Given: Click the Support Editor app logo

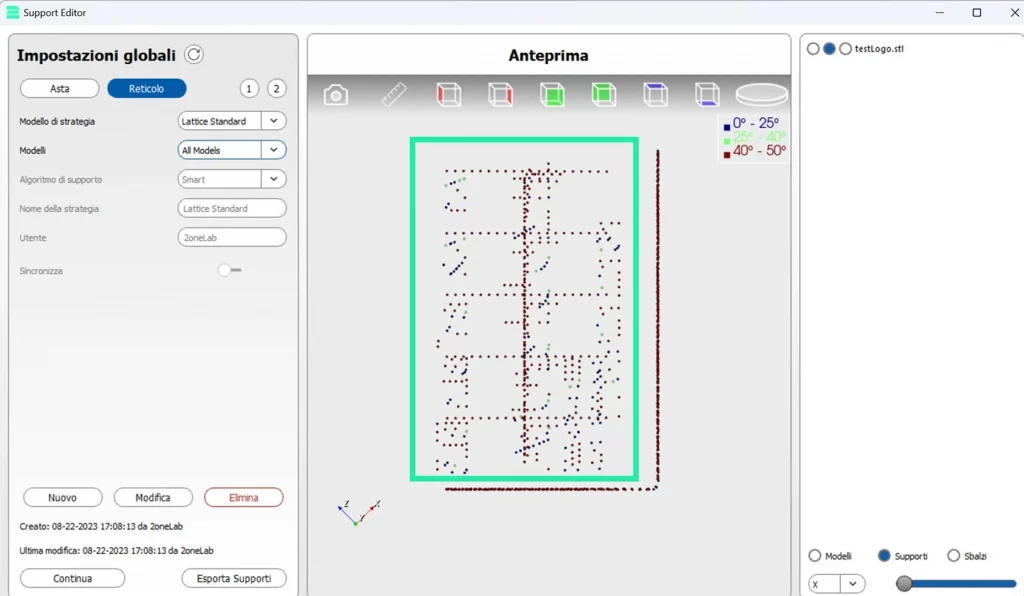Looking at the screenshot, I should [x=12, y=12].
